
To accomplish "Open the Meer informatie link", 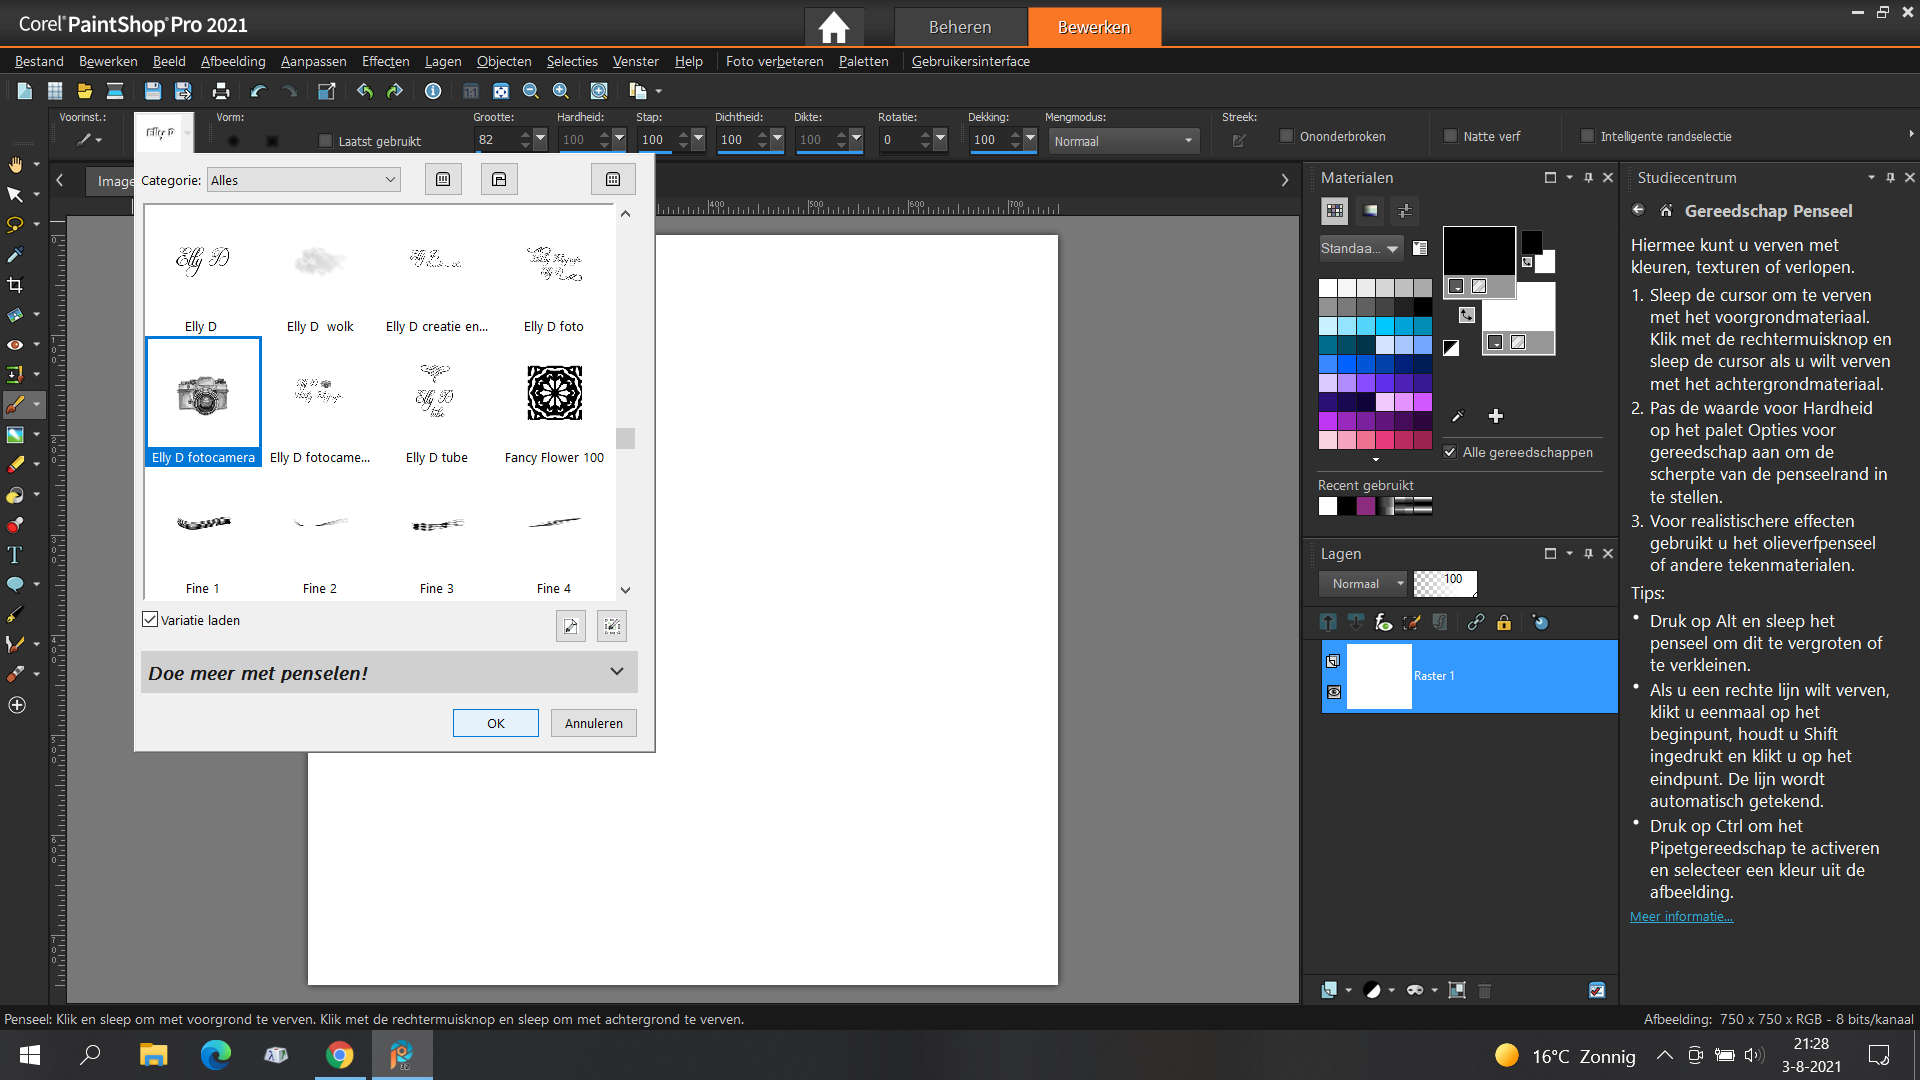I will pyautogui.click(x=1681, y=917).
